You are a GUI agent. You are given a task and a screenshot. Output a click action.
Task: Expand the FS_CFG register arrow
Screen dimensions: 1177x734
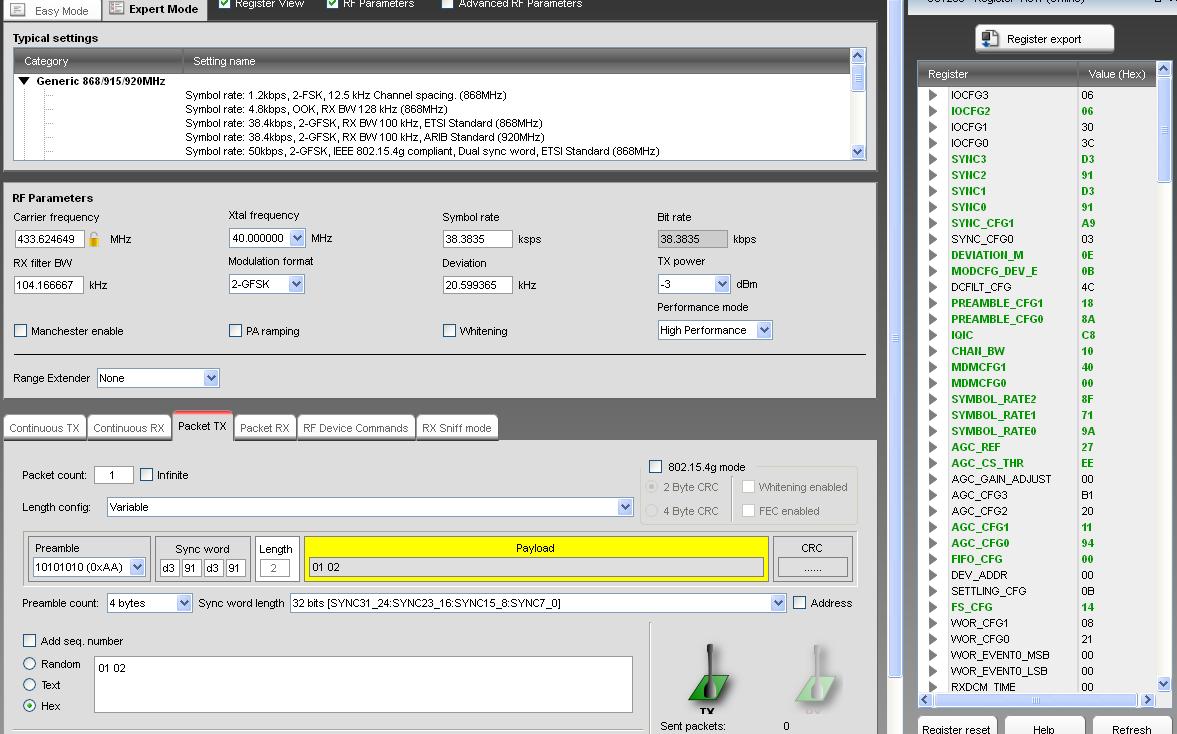pos(932,607)
